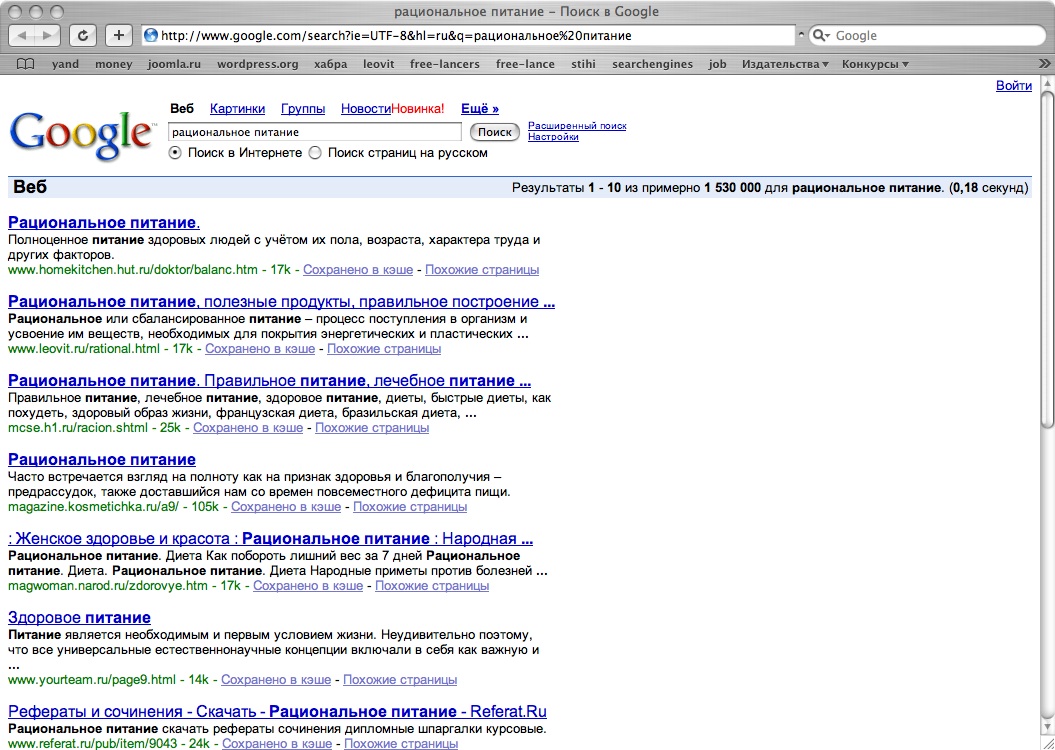Click the globe site icon in the address bar
1055x750 pixels.
tap(151, 36)
